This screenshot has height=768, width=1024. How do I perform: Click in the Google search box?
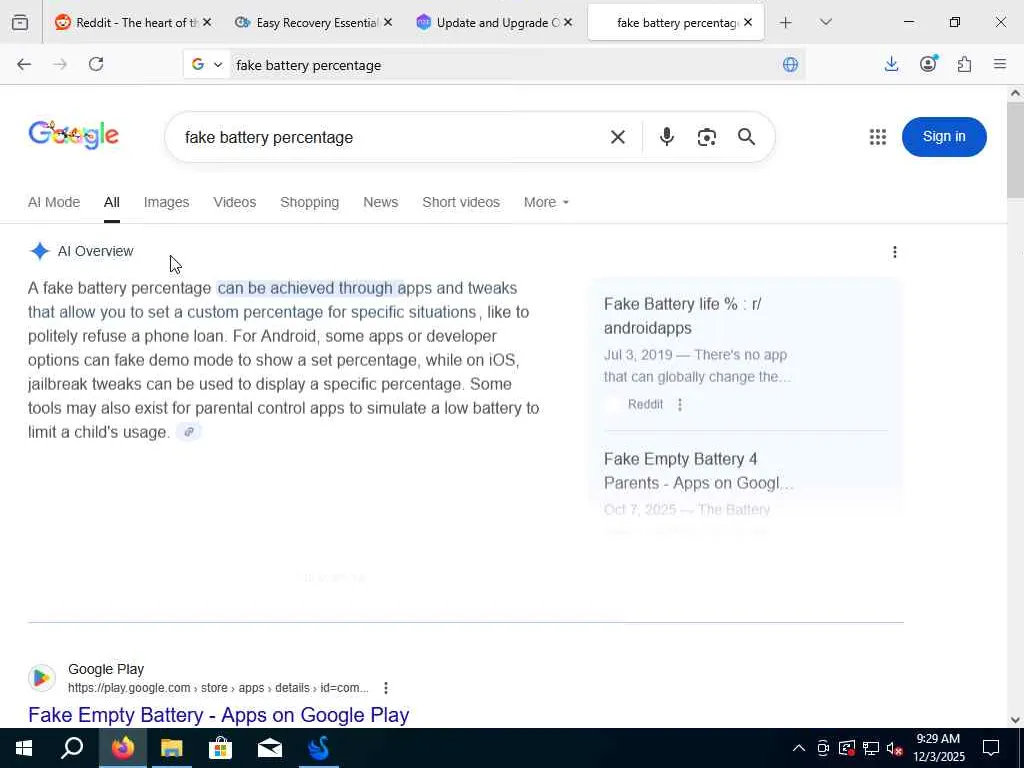392,137
